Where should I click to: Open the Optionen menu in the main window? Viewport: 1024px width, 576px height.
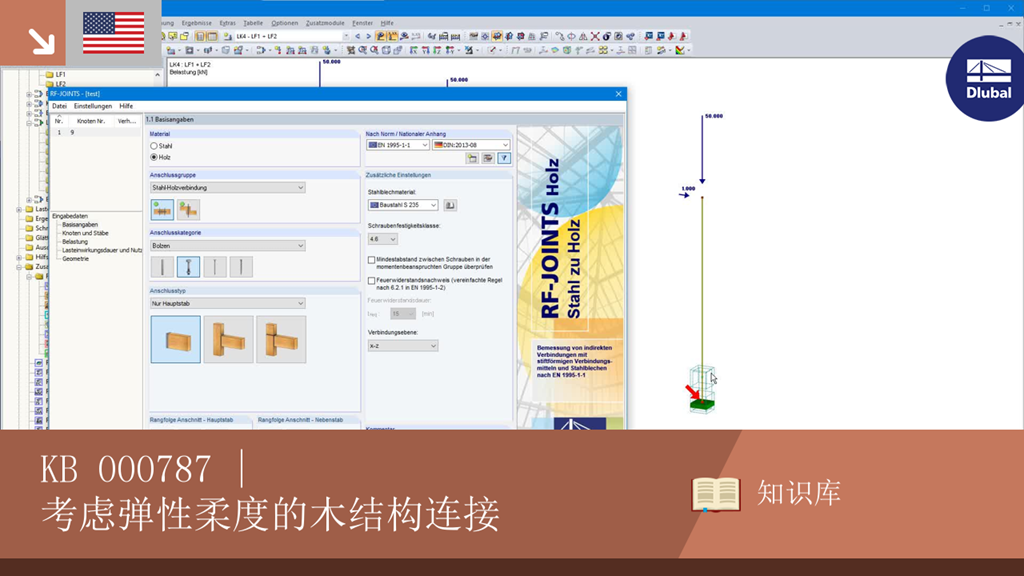tap(284, 23)
